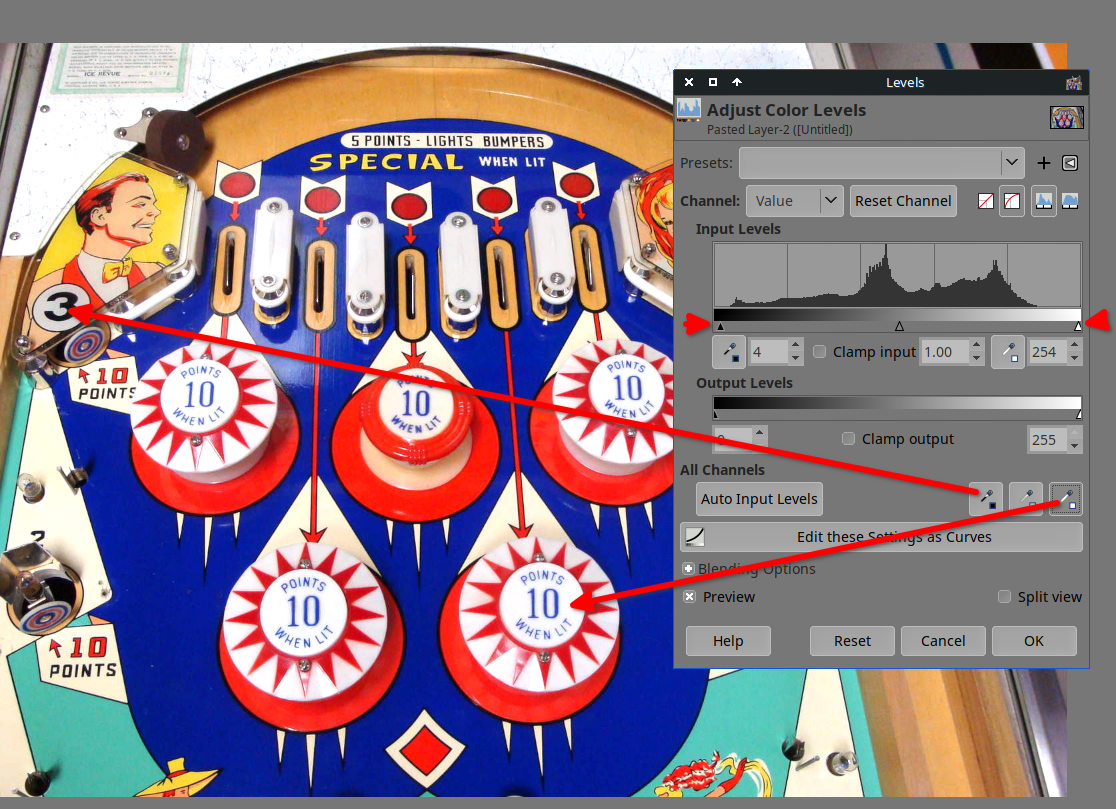Click Auto Input Levels
The image size is (1116, 809).
pyautogui.click(x=759, y=499)
